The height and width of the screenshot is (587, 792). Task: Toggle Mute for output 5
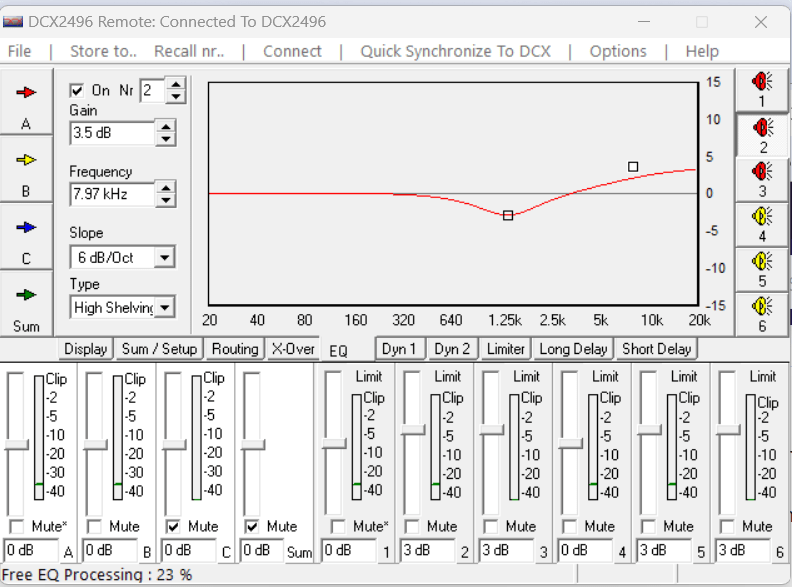[649, 527]
